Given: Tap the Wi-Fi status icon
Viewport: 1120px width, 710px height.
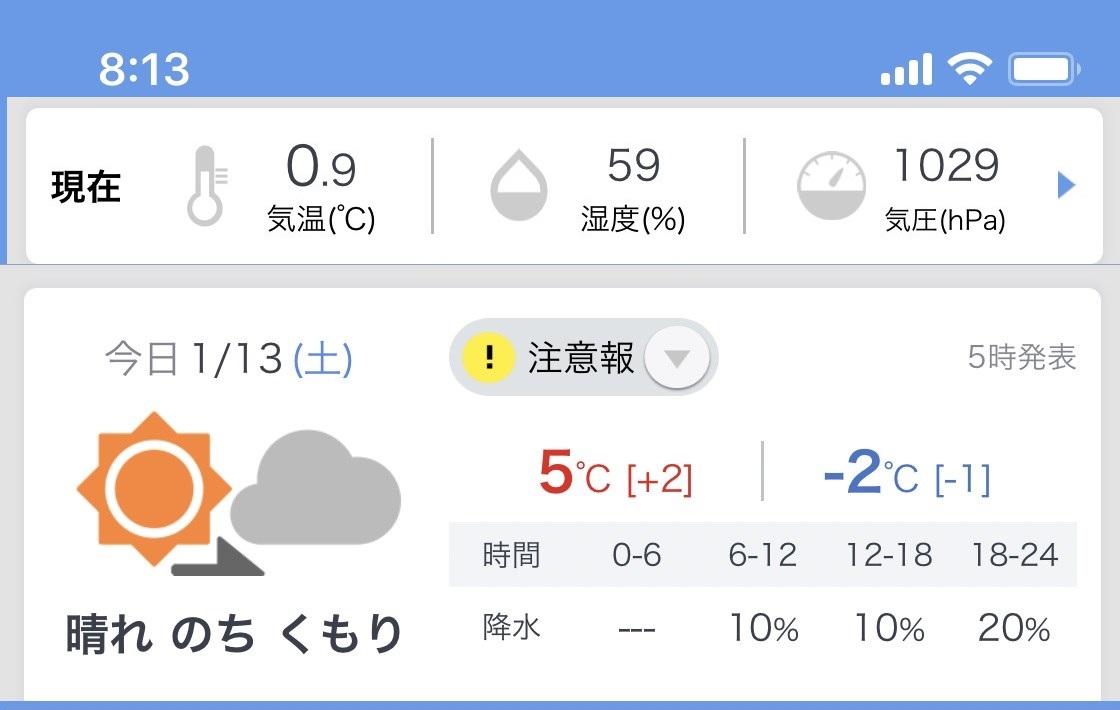Looking at the screenshot, I should 969,69.
